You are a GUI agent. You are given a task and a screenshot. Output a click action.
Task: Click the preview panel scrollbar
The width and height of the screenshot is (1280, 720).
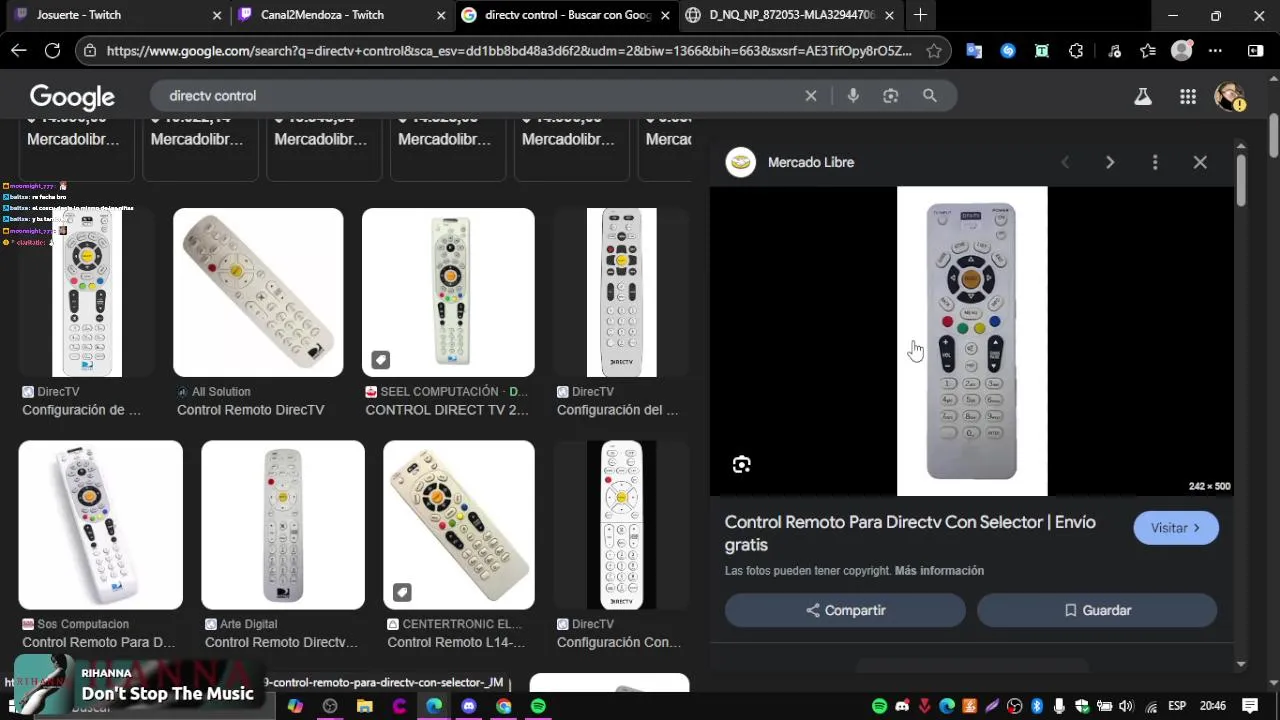(x=1241, y=180)
